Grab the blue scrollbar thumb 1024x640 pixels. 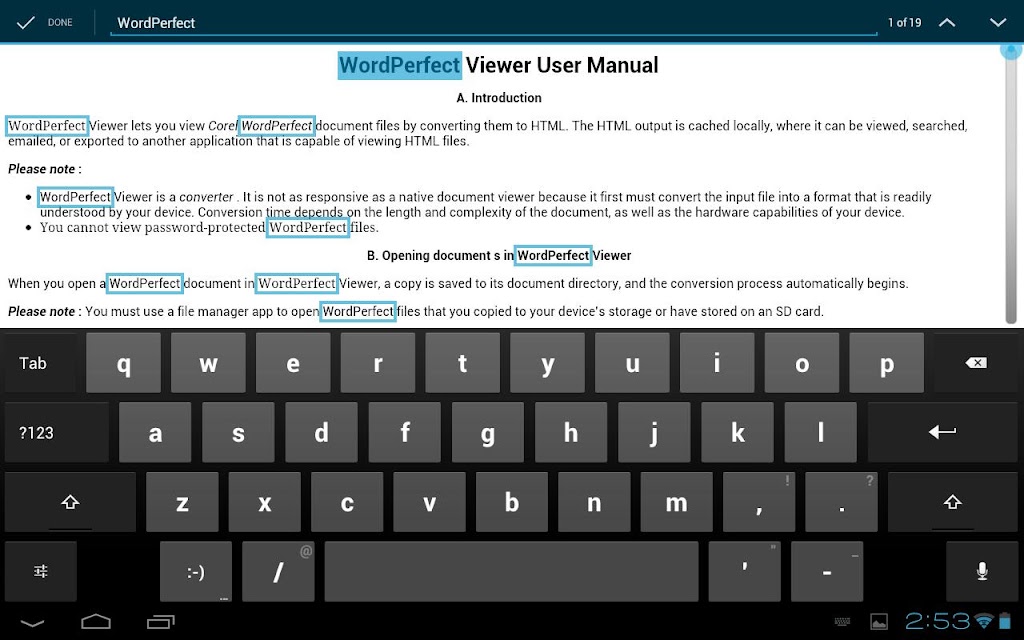[1011, 50]
